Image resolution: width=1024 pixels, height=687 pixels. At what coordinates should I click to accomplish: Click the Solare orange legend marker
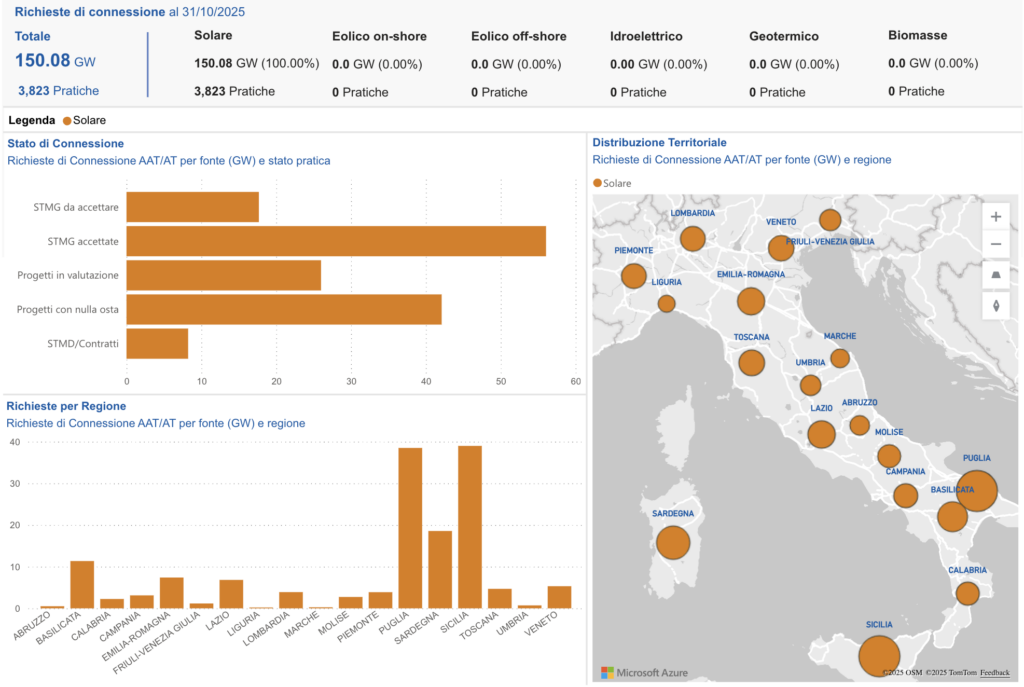click(x=67, y=120)
